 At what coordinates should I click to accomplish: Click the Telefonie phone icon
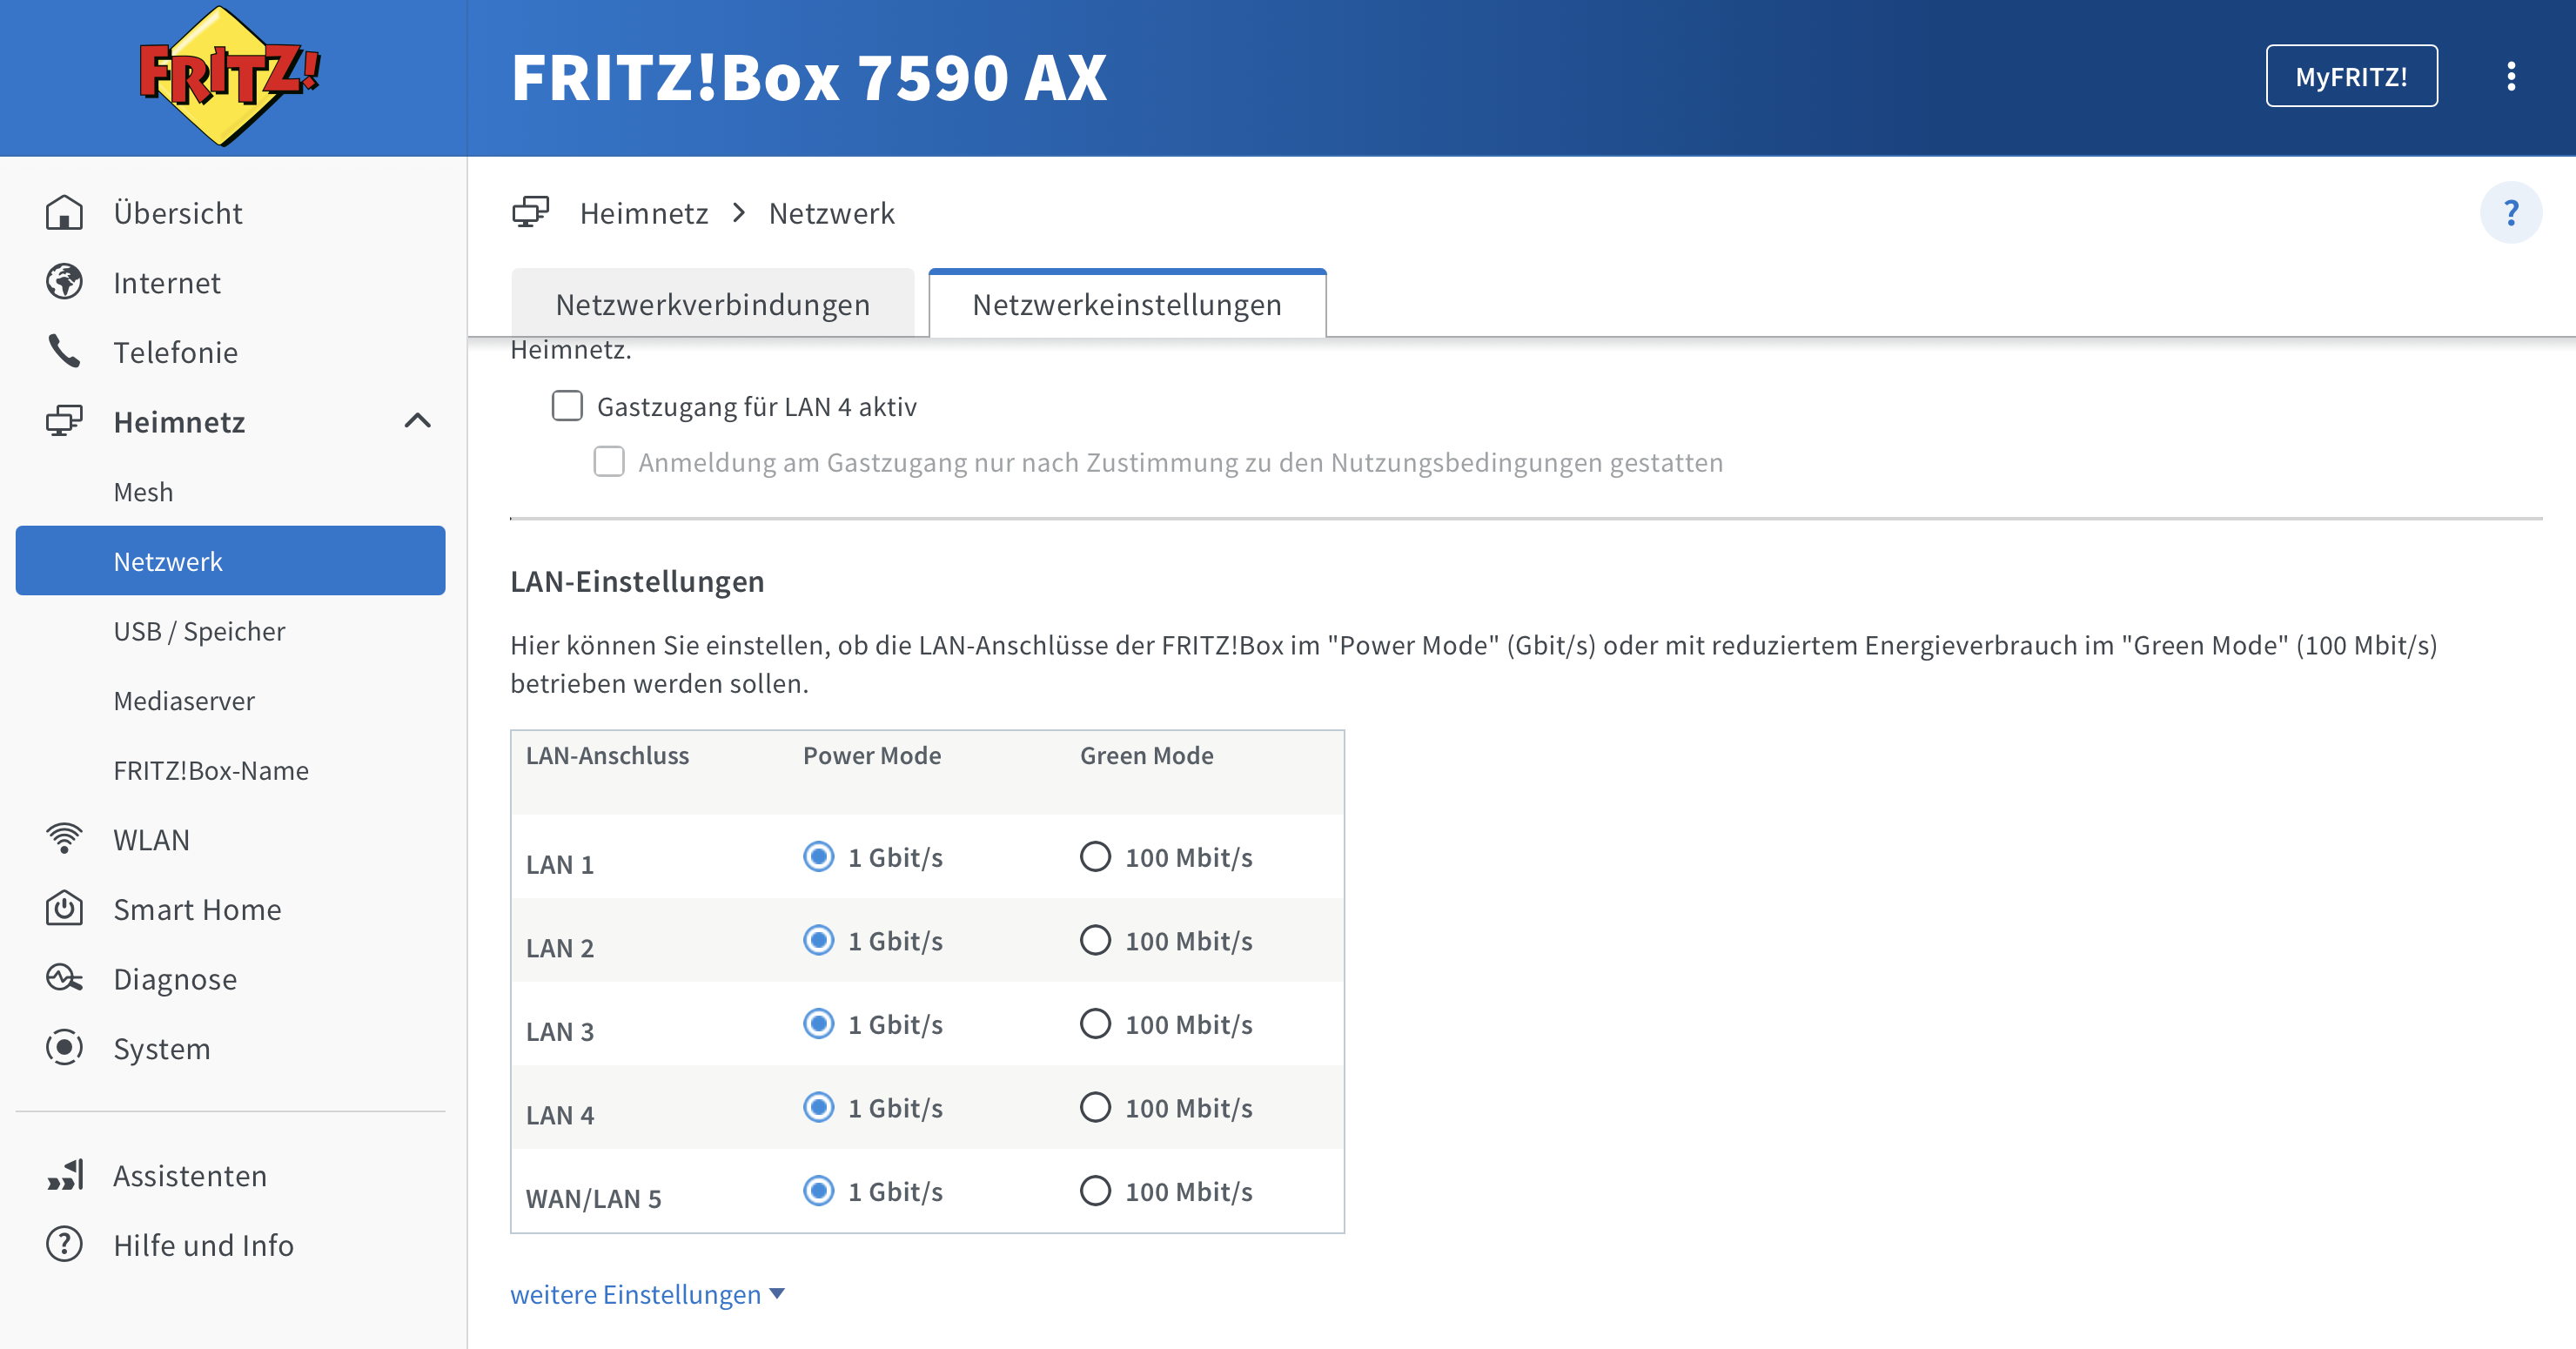coord(64,351)
